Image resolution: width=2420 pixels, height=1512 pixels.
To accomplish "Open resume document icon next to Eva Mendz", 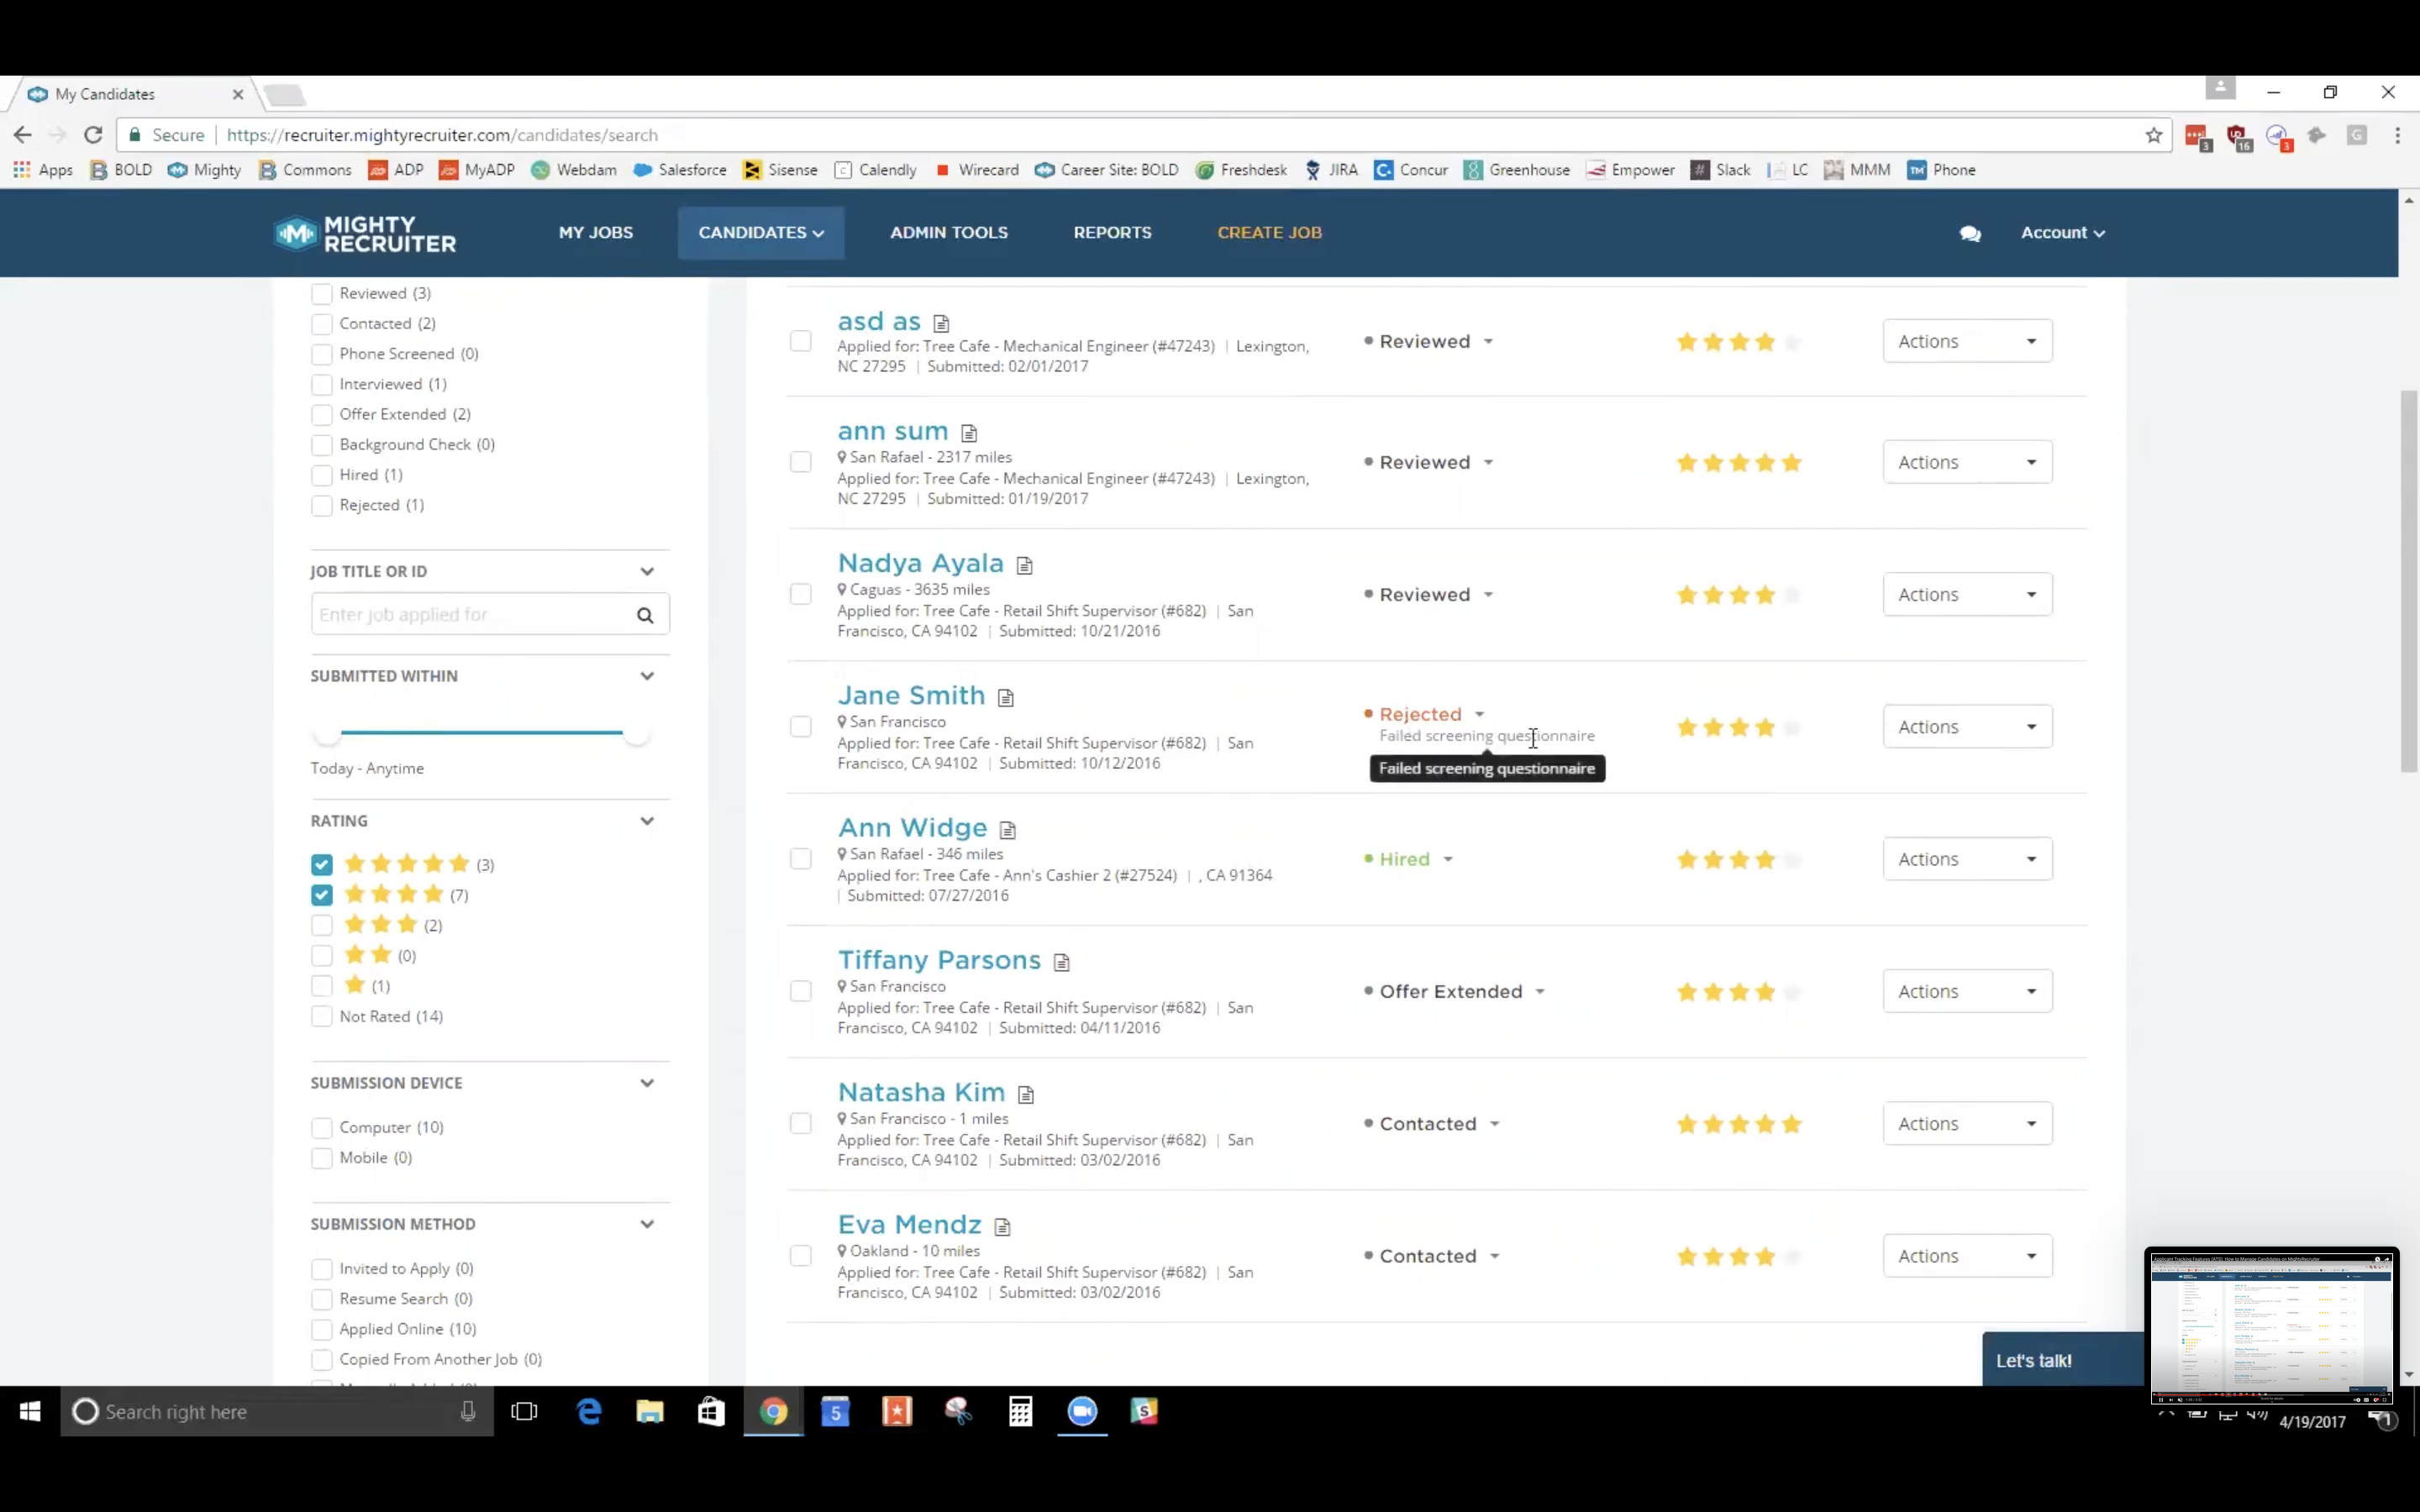I will click(x=1002, y=1227).
